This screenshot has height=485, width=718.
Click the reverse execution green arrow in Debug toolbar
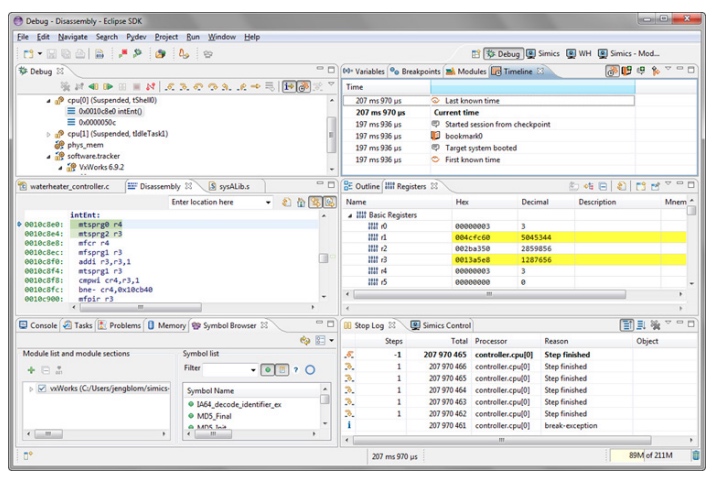click(x=93, y=86)
